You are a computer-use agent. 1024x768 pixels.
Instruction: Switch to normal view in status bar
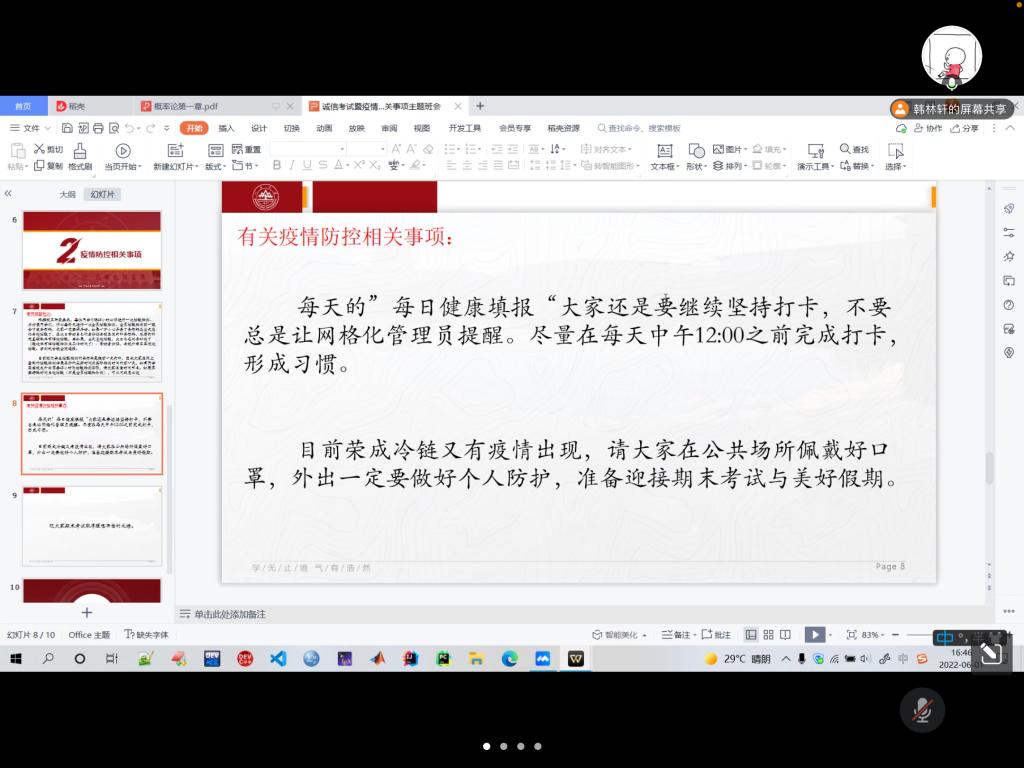click(751, 634)
